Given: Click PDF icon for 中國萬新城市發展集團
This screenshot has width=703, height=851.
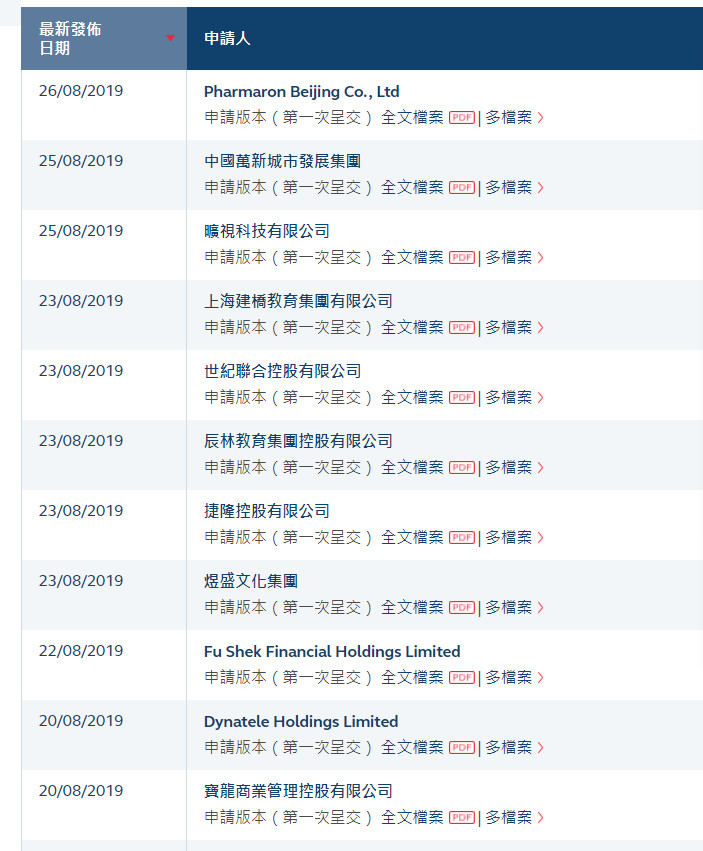Looking at the screenshot, I should pyautogui.click(x=461, y=187).
